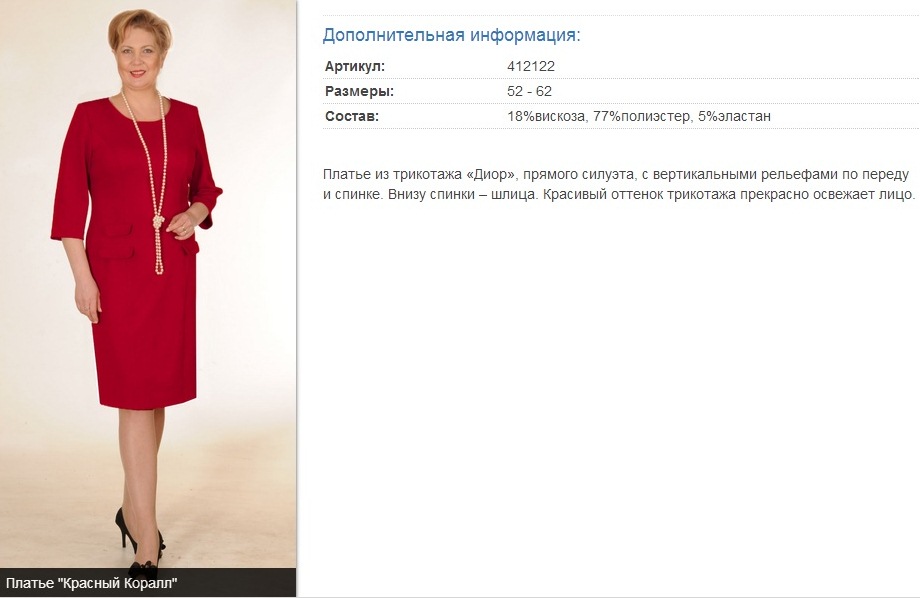The width and height of the screenshot is (920, 598).
Task: Click the word «Диор» in description
Action: click(492, 175)
